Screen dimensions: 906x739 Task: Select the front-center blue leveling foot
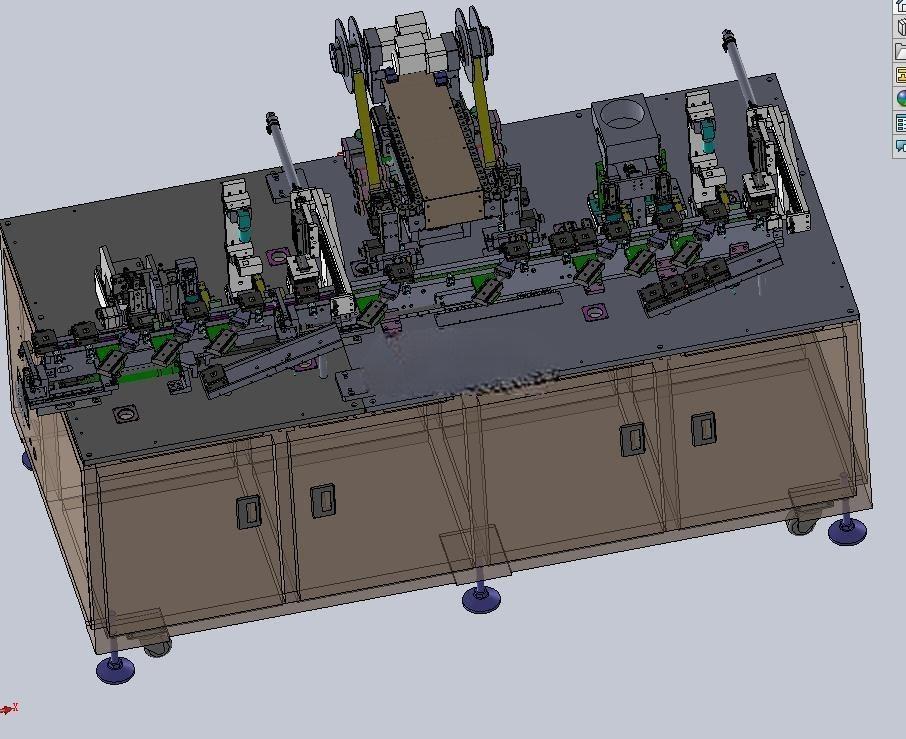481,598
